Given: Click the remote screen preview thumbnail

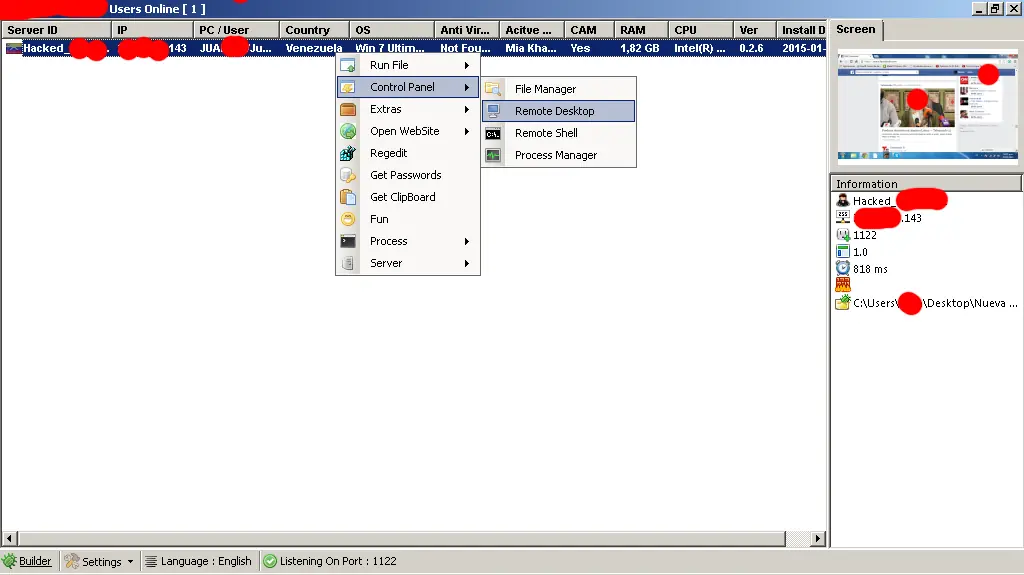Looking at the screenshot, I should click(927, 108).
